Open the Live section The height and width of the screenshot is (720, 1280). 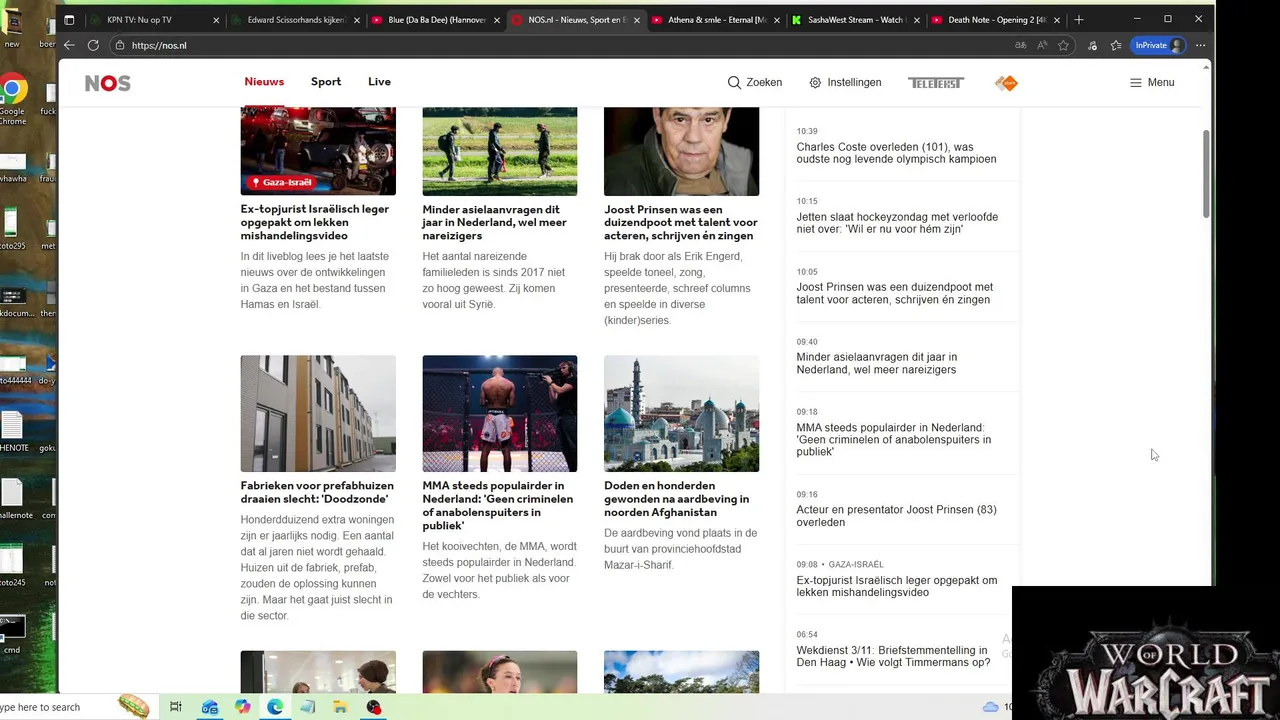pos(379,82)
